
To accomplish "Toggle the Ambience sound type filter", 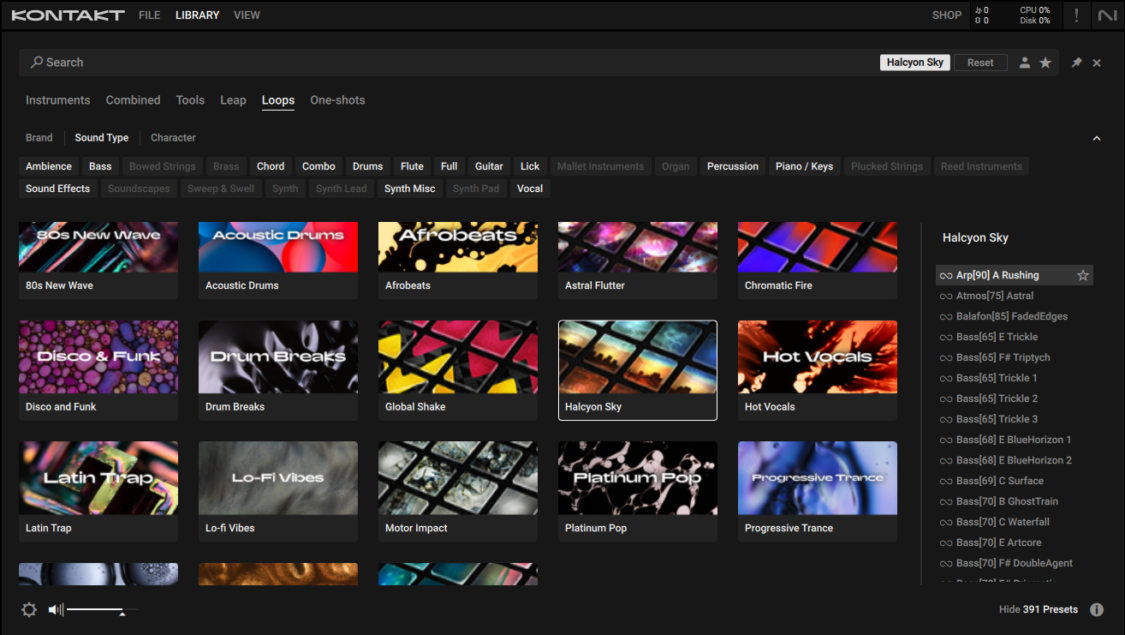I will click(48, 166).
